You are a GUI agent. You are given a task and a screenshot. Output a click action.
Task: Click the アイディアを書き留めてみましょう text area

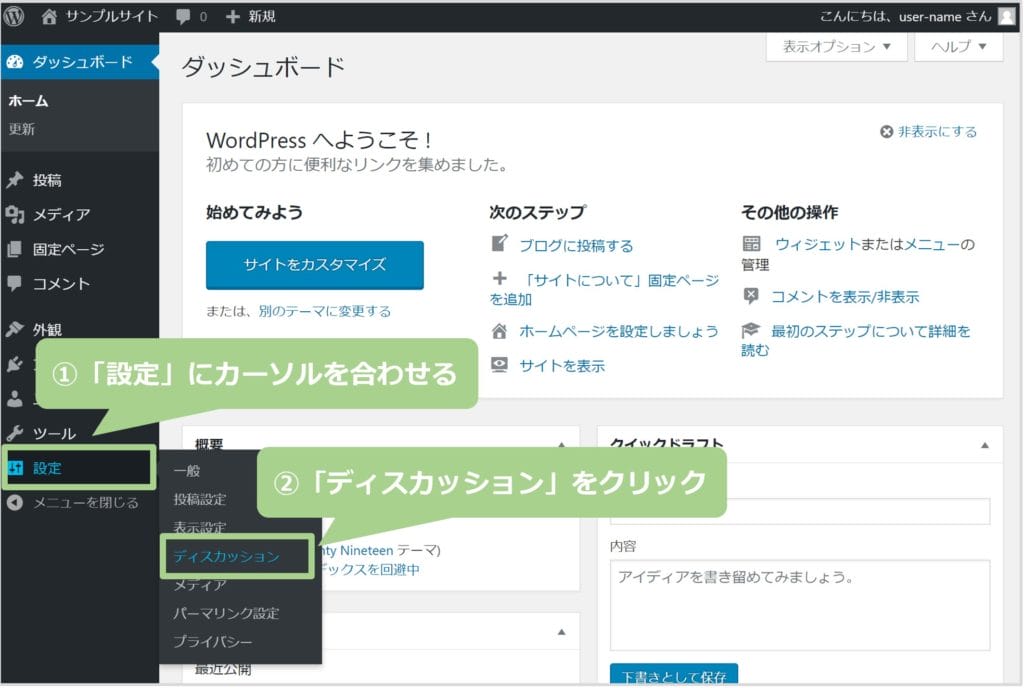click(x=800, y=605)
